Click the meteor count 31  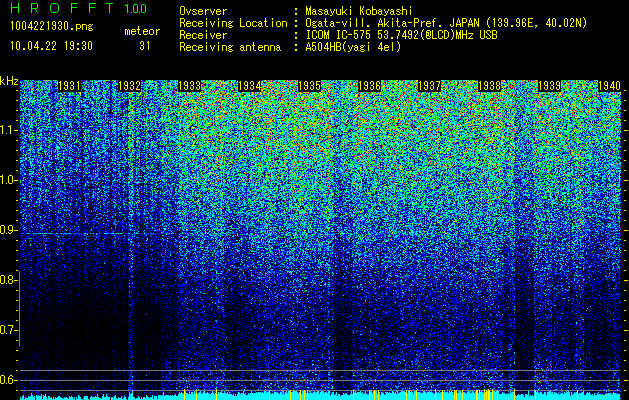click(x=145, y=46)
